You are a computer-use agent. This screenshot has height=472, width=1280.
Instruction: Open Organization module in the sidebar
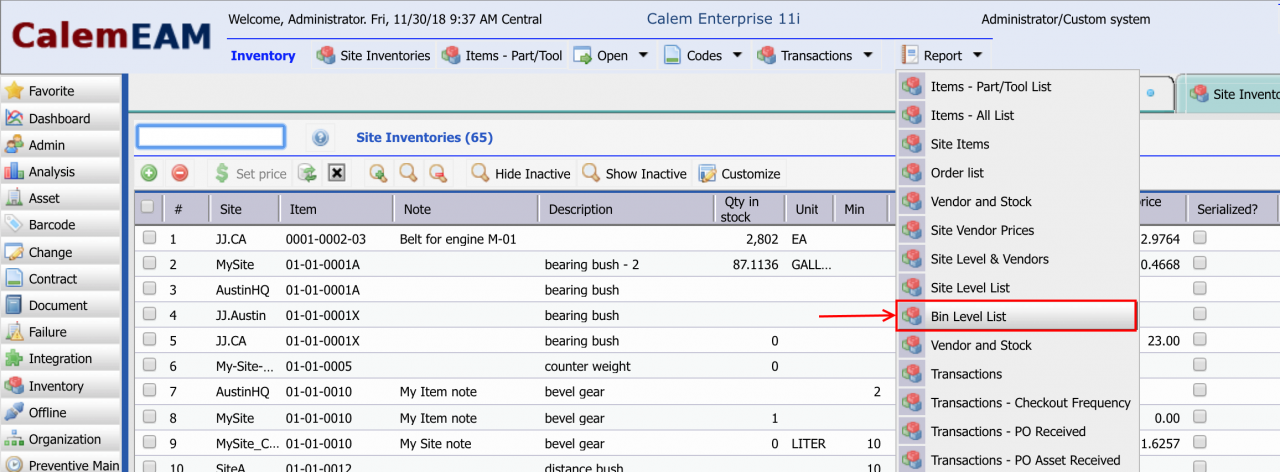click(61, 439)
